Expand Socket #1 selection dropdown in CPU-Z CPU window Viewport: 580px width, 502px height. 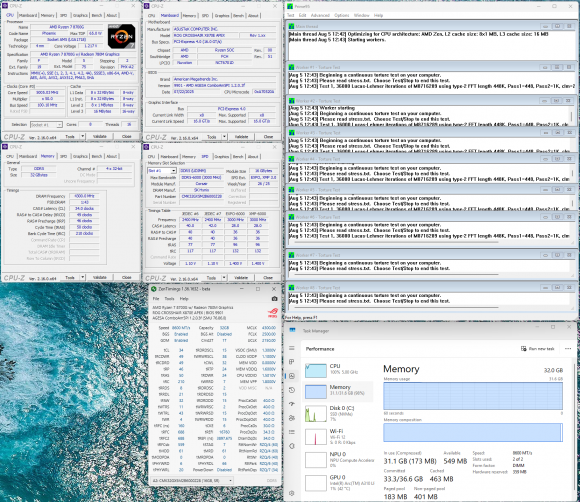59,125
